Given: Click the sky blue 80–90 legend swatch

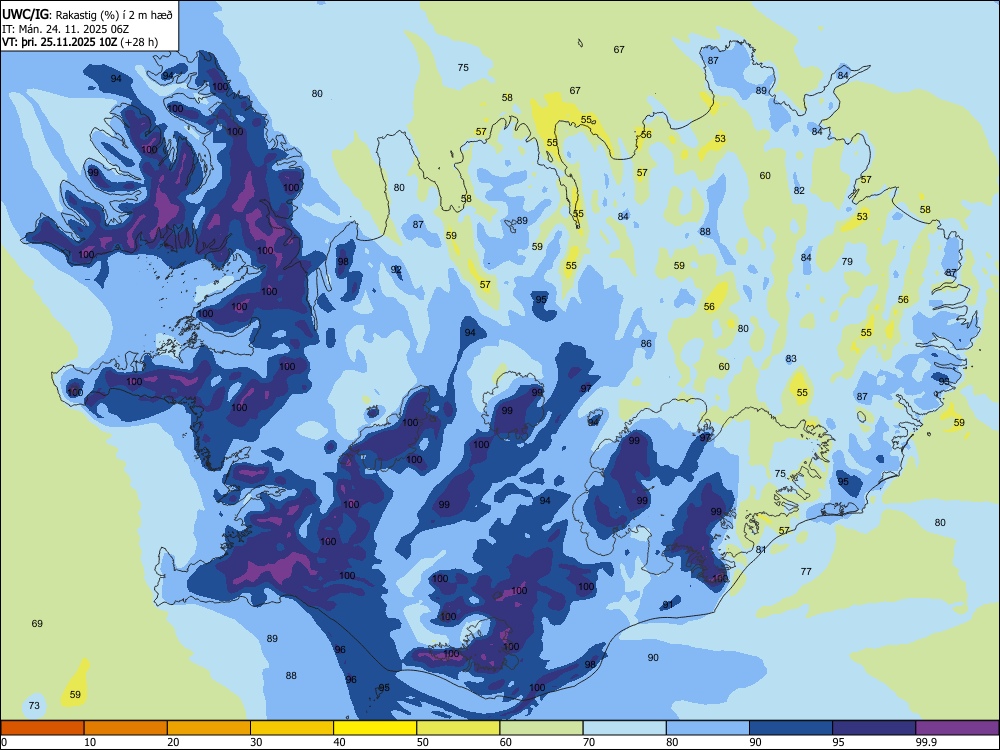Looking at the screenshot, I should point(708,728).
